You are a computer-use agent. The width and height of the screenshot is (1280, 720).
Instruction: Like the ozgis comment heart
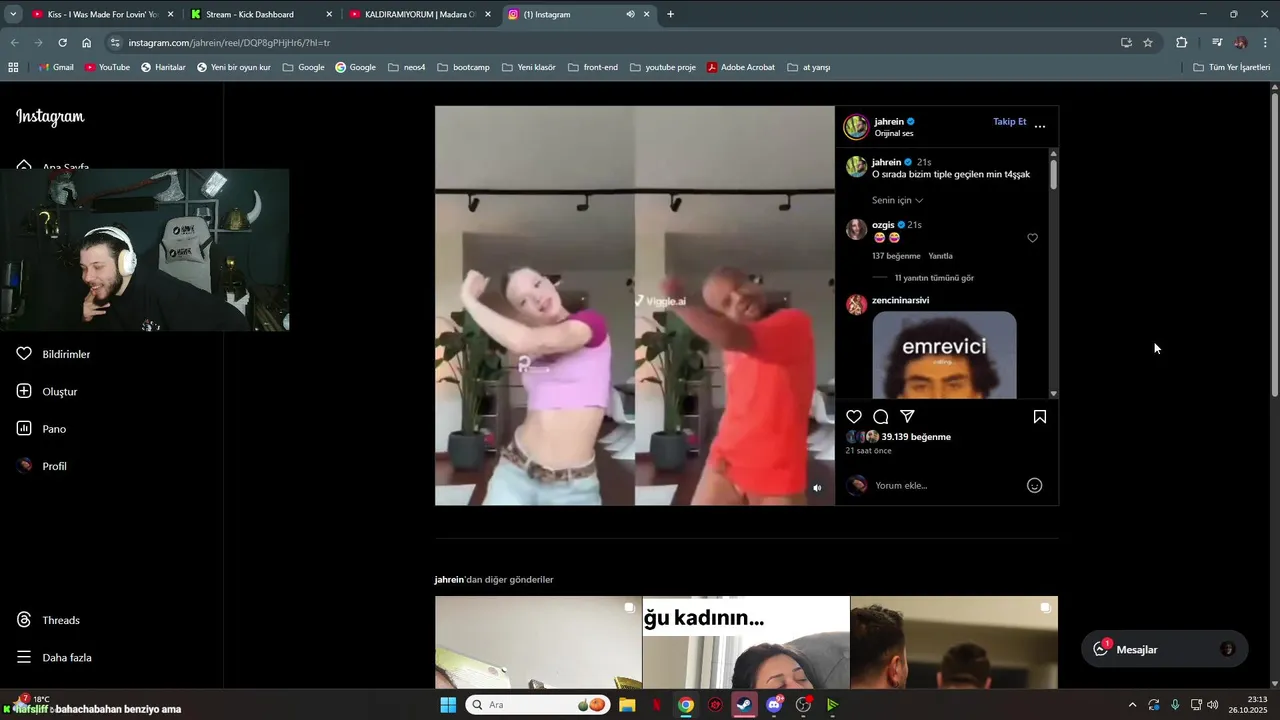click(1033, 238)
